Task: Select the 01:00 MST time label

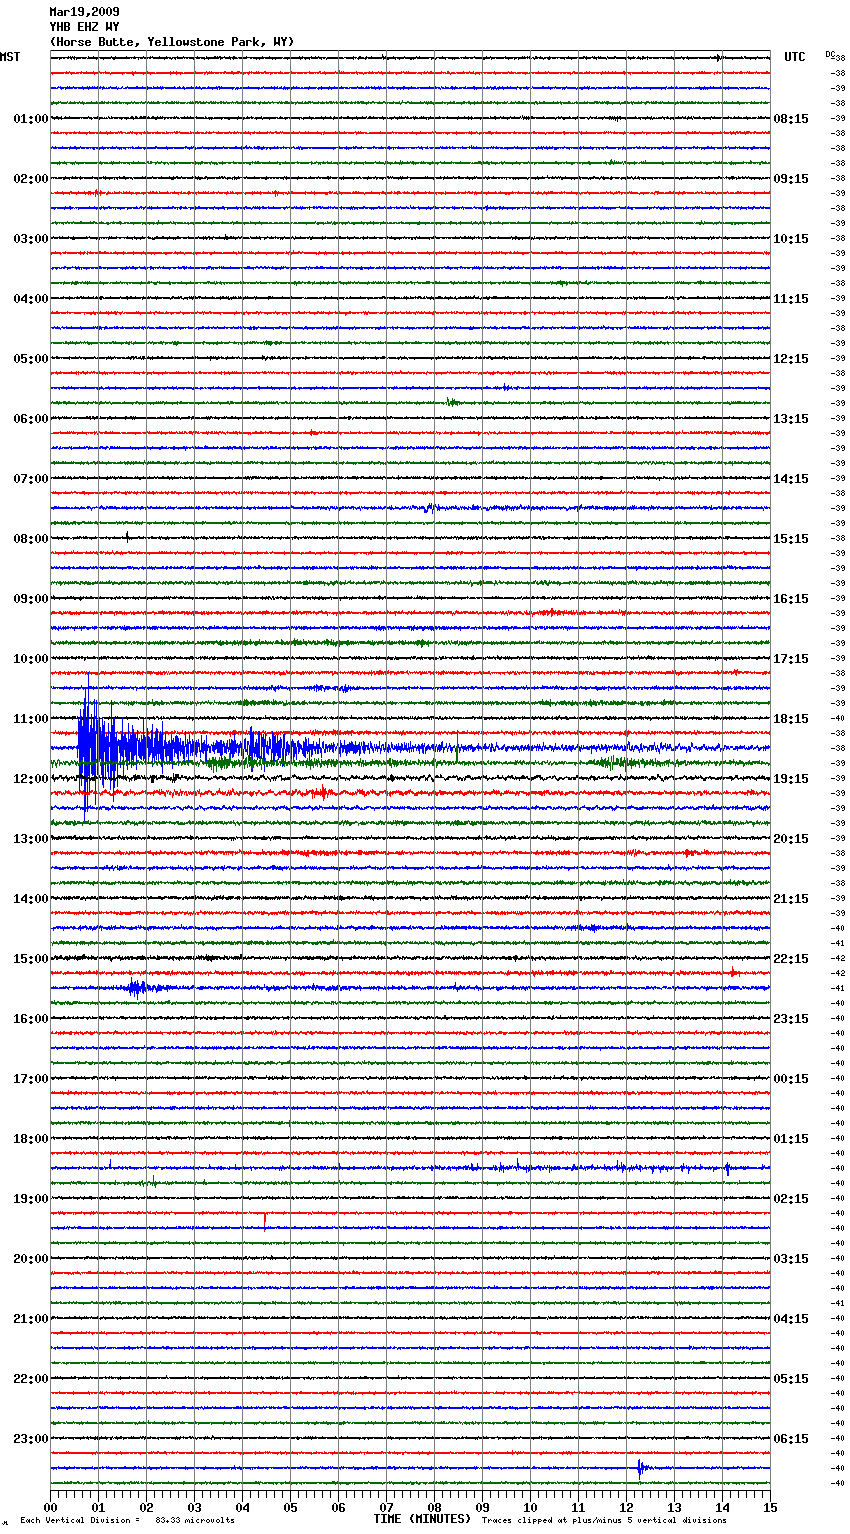Action: click(x=30, y=119)
